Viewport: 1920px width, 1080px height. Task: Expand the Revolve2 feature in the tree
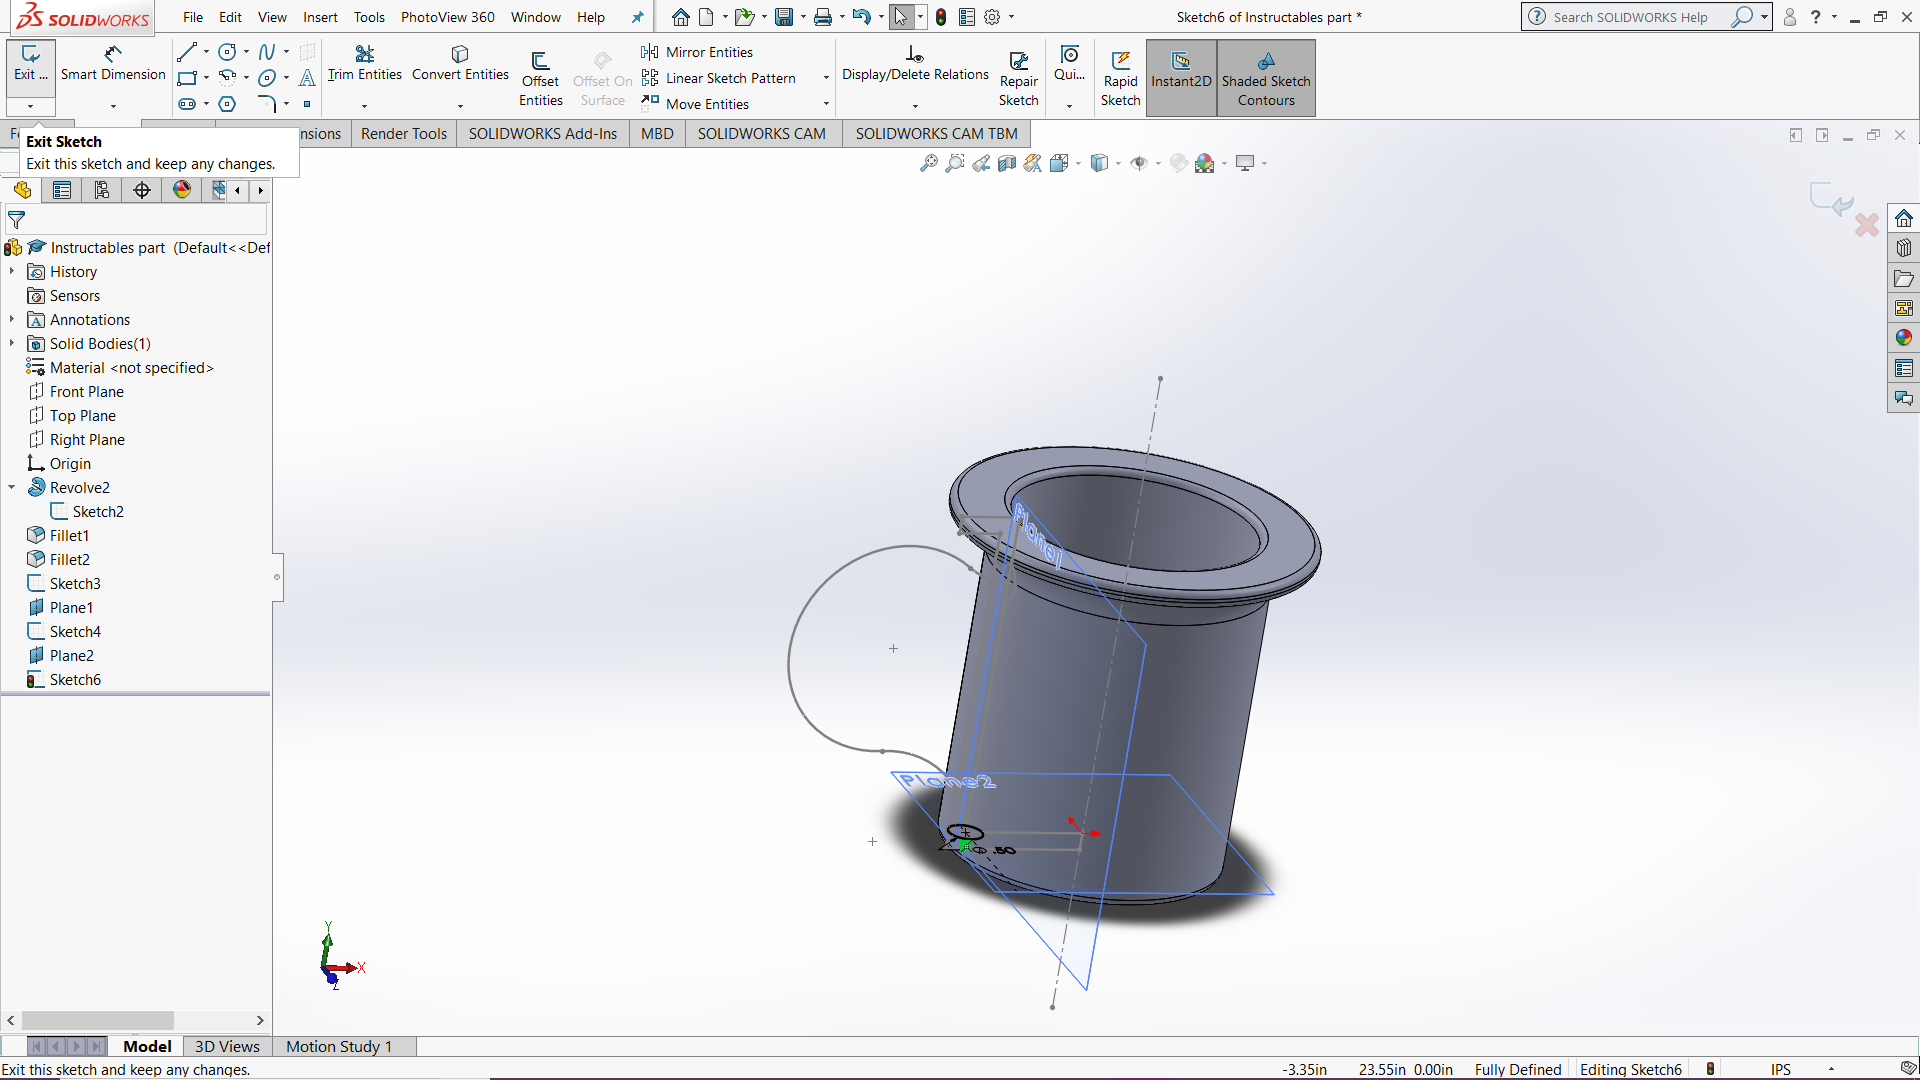[11, 487]
